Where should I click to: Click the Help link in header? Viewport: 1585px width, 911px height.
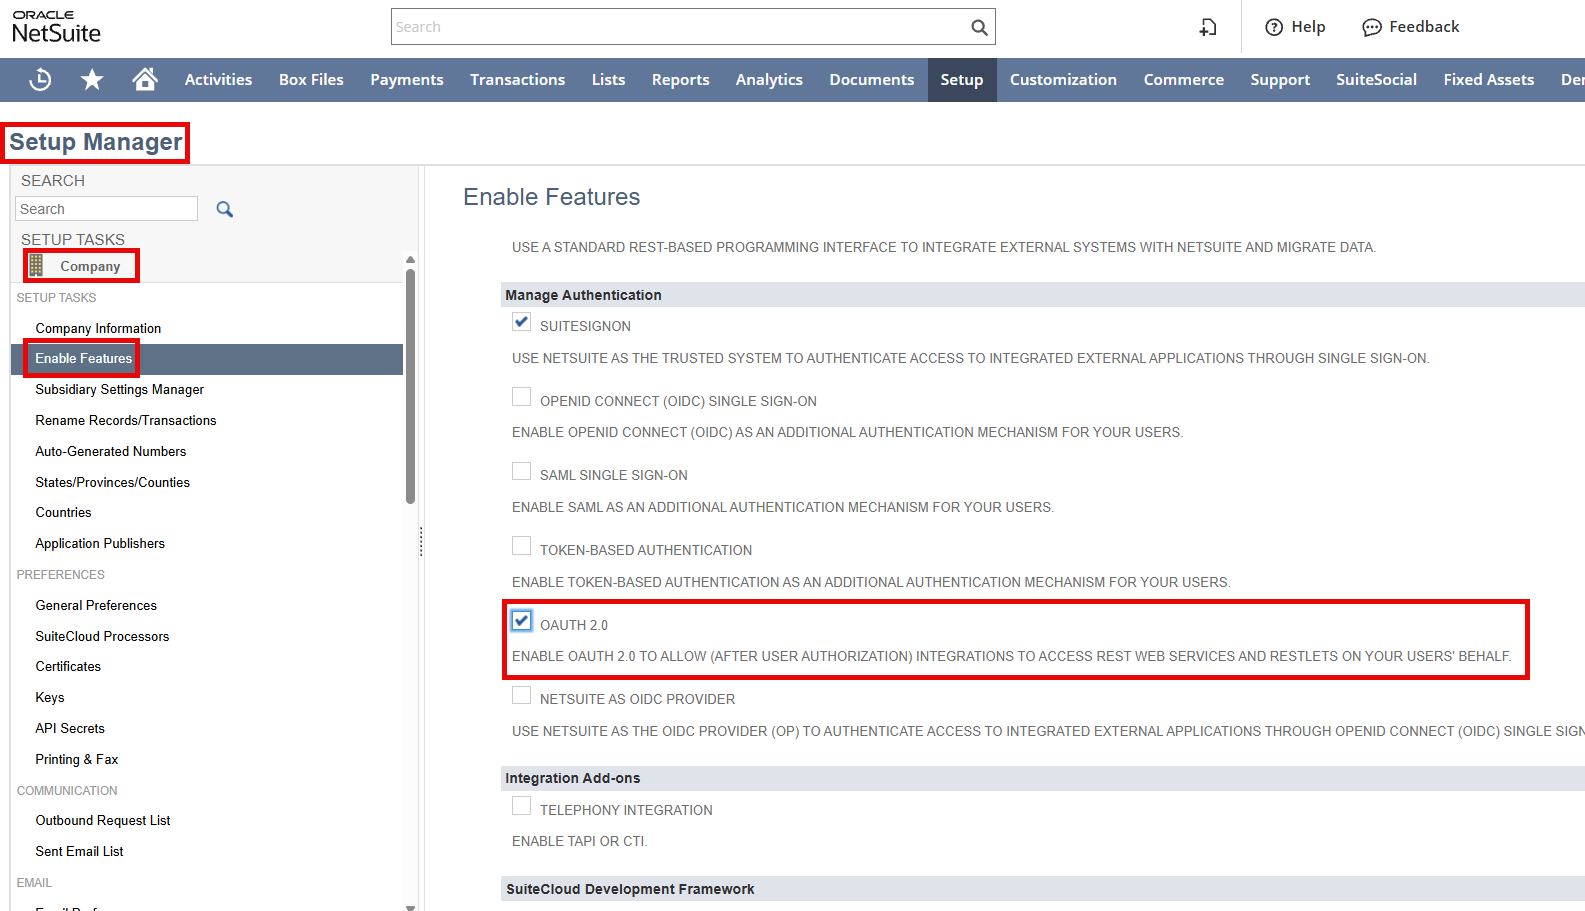[1308, 27]
